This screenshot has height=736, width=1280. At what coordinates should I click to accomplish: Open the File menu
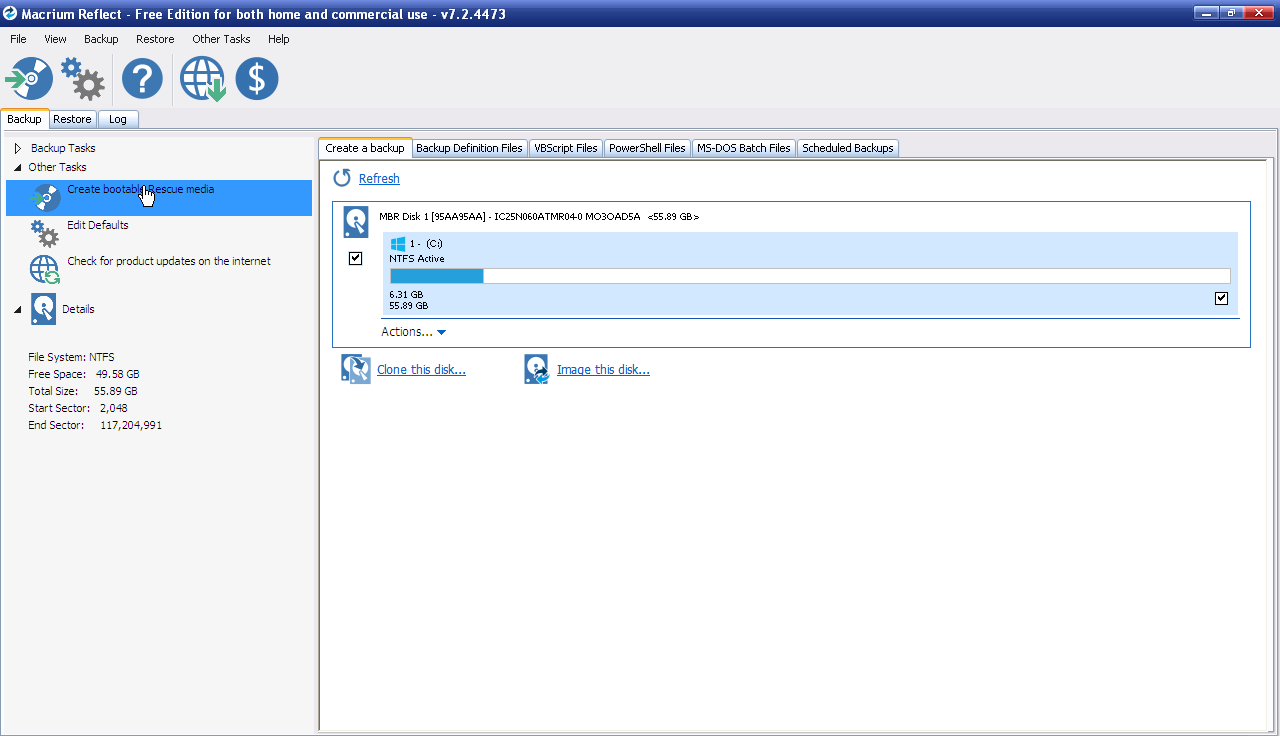(x=18, y=39)
